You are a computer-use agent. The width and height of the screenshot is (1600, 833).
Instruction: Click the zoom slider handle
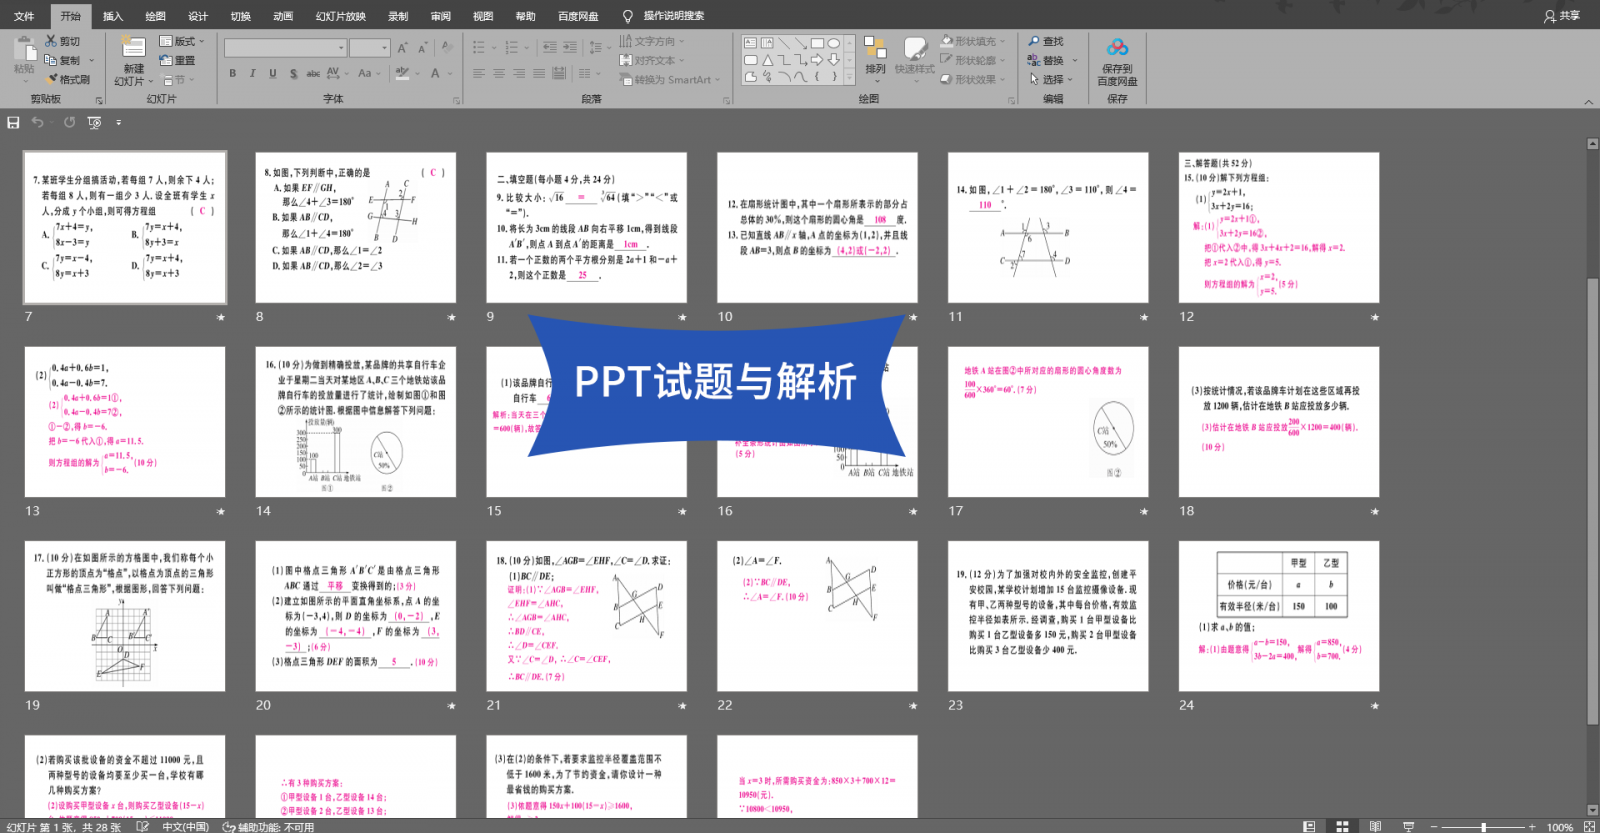pyautogui.click(x=1484, y=827)
